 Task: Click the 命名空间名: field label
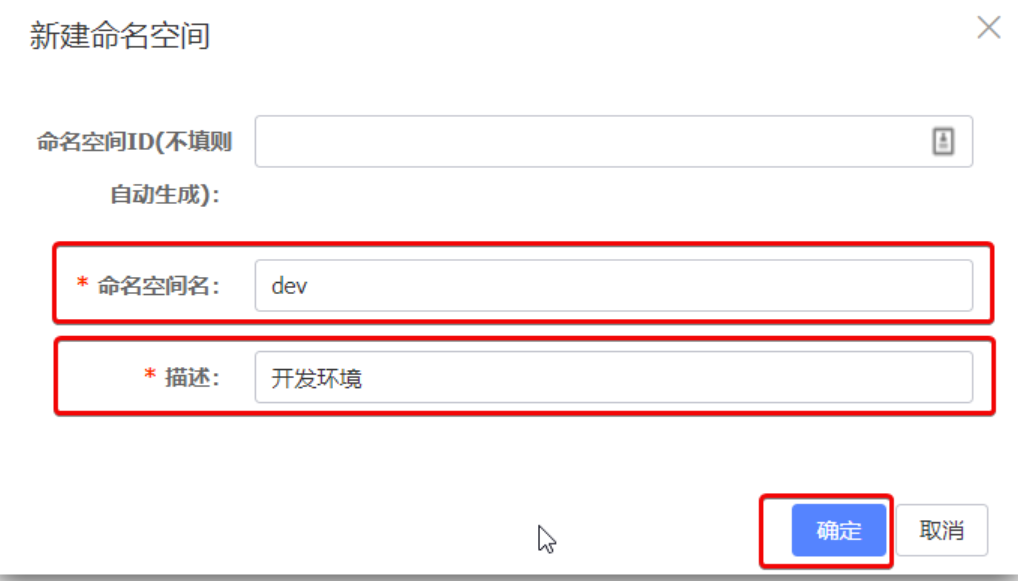(159, 286)
